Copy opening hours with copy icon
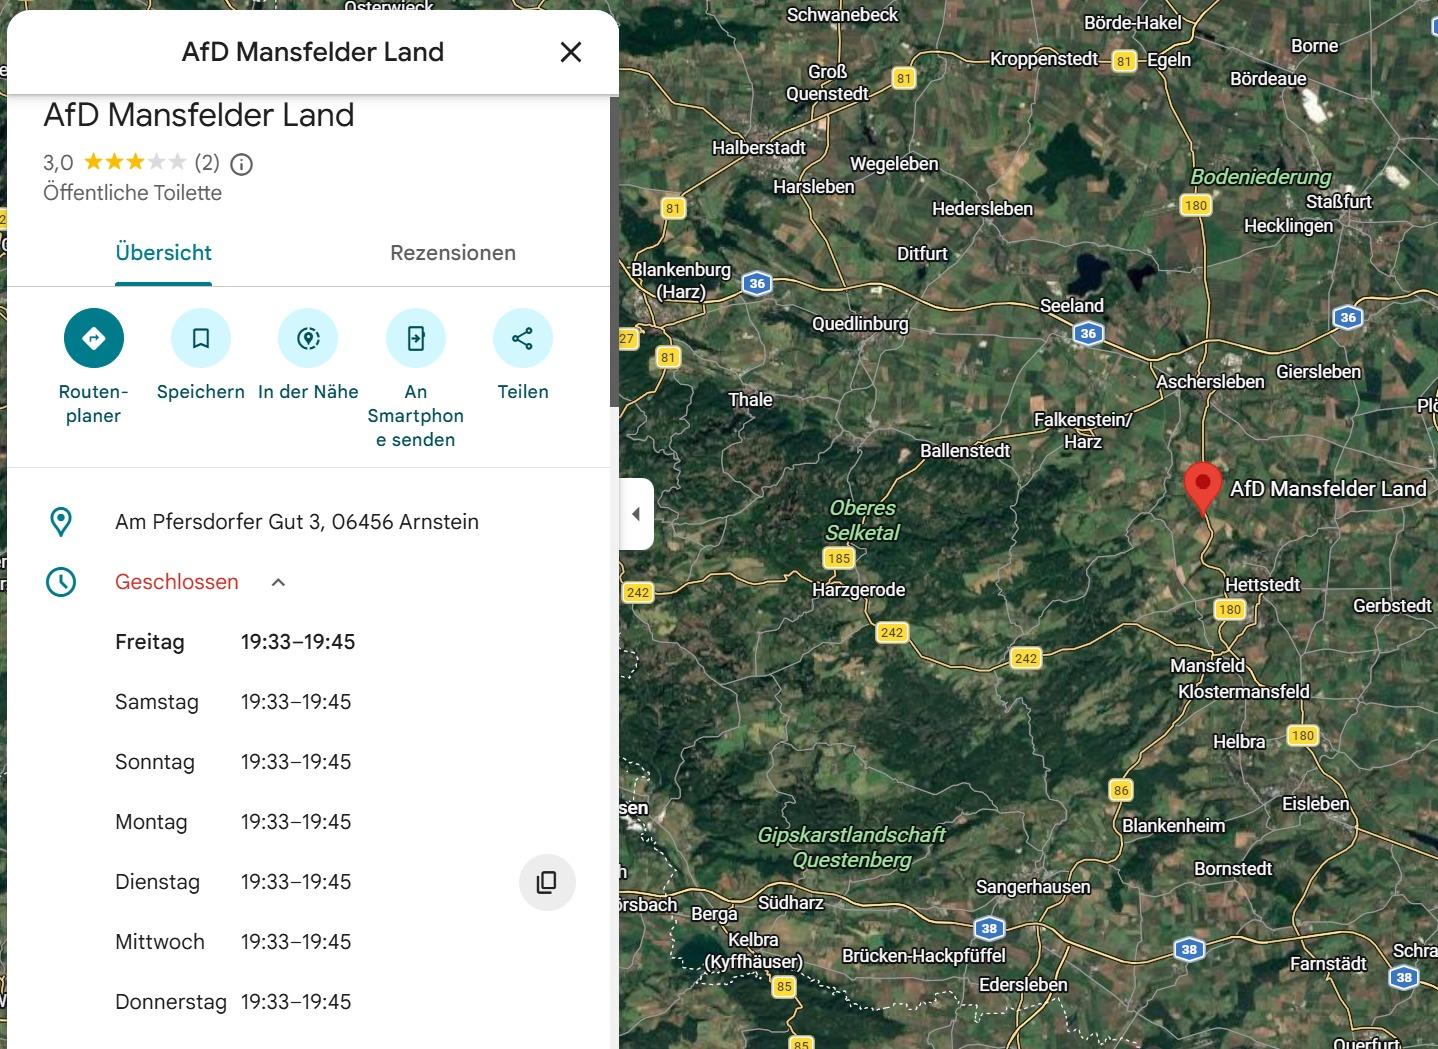Image resolution: width=1438 pixels, height=1049 pixels. point(547,882)
